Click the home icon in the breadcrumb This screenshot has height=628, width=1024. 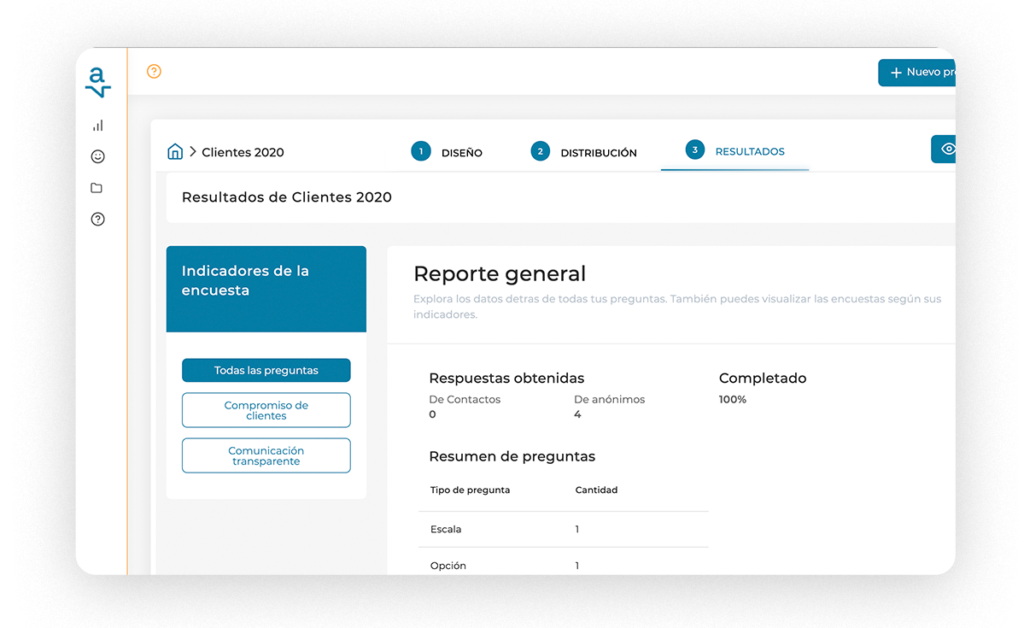pyautogui.click(x=175, y=150)
